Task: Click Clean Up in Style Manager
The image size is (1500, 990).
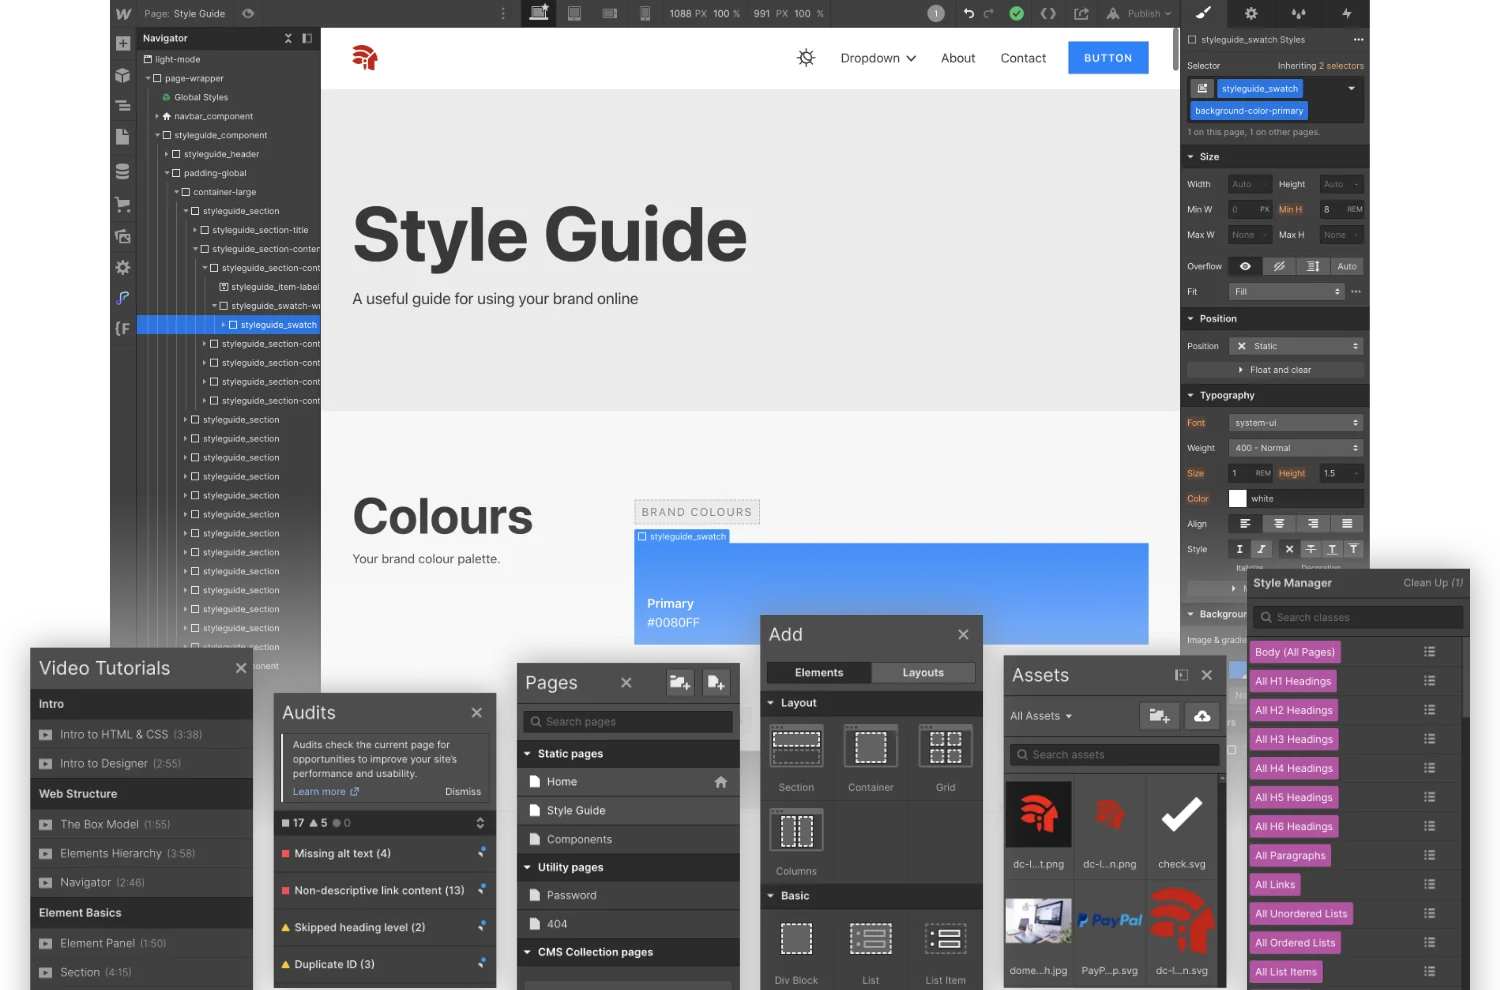Action: pyautogui.click(x=1433, y=583)
